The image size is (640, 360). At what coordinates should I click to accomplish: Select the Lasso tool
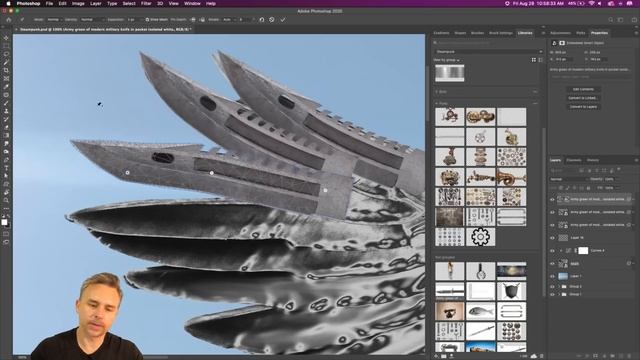pyautogui.click(x=6, y=54)
